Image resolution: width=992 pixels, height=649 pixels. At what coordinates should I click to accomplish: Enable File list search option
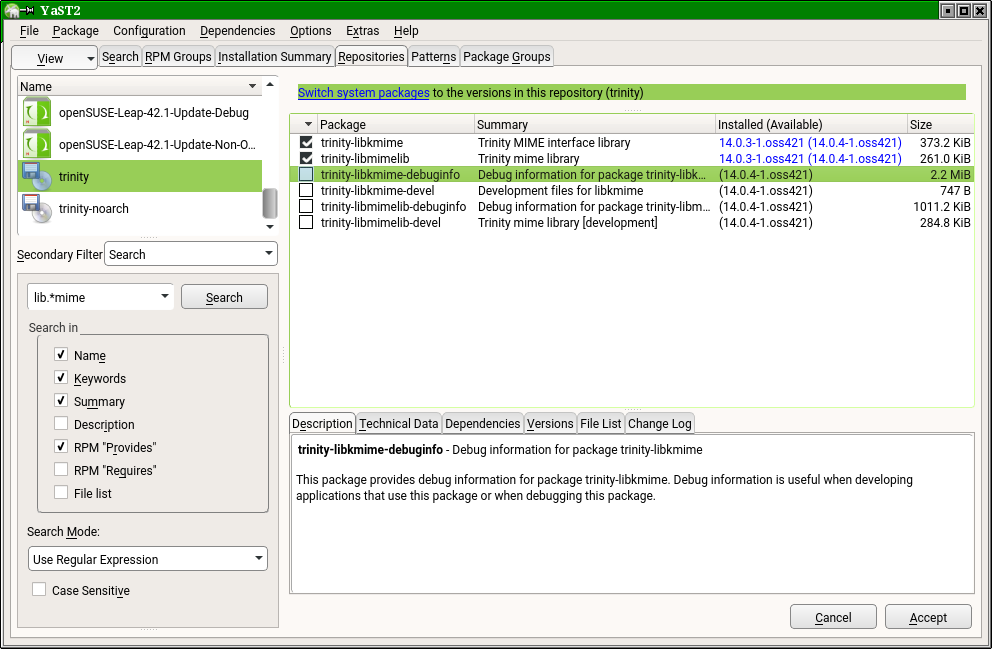[61, 492]
